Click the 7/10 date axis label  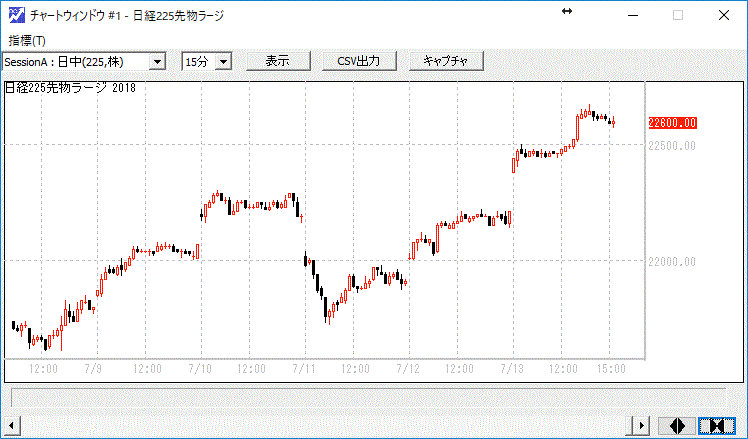pyautogui.click(x=200, y=369)
